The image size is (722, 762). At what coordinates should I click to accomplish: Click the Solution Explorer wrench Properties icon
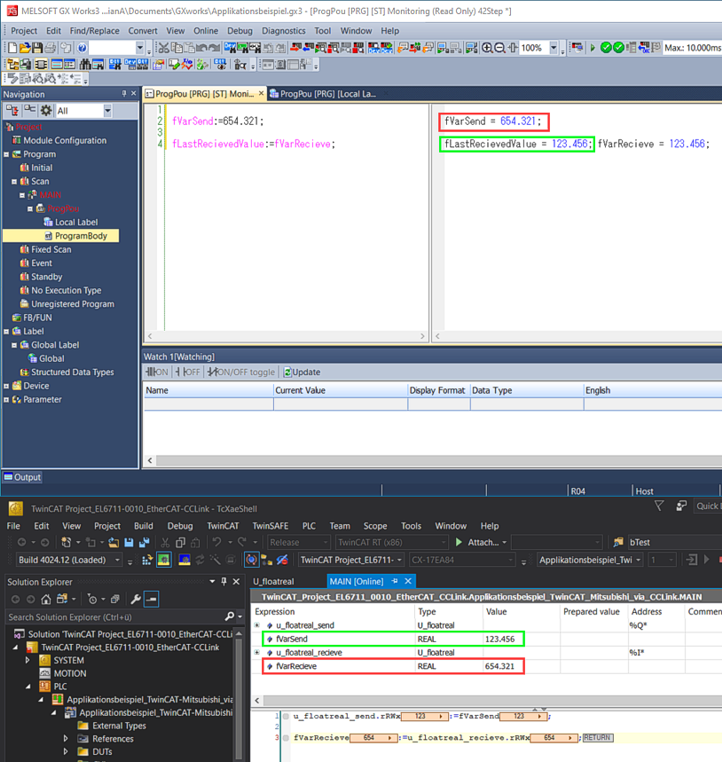[136, 599]
